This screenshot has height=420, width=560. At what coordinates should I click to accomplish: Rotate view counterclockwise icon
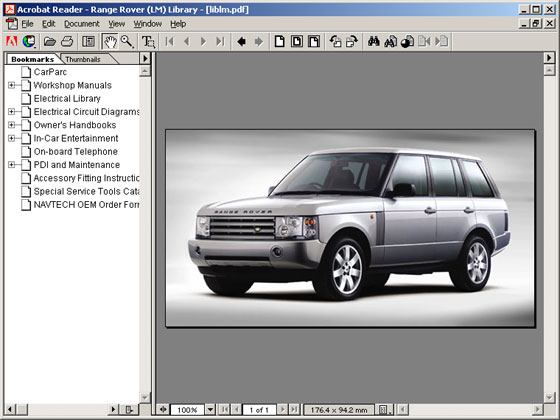pyautogui.click(x=335, y=41)
